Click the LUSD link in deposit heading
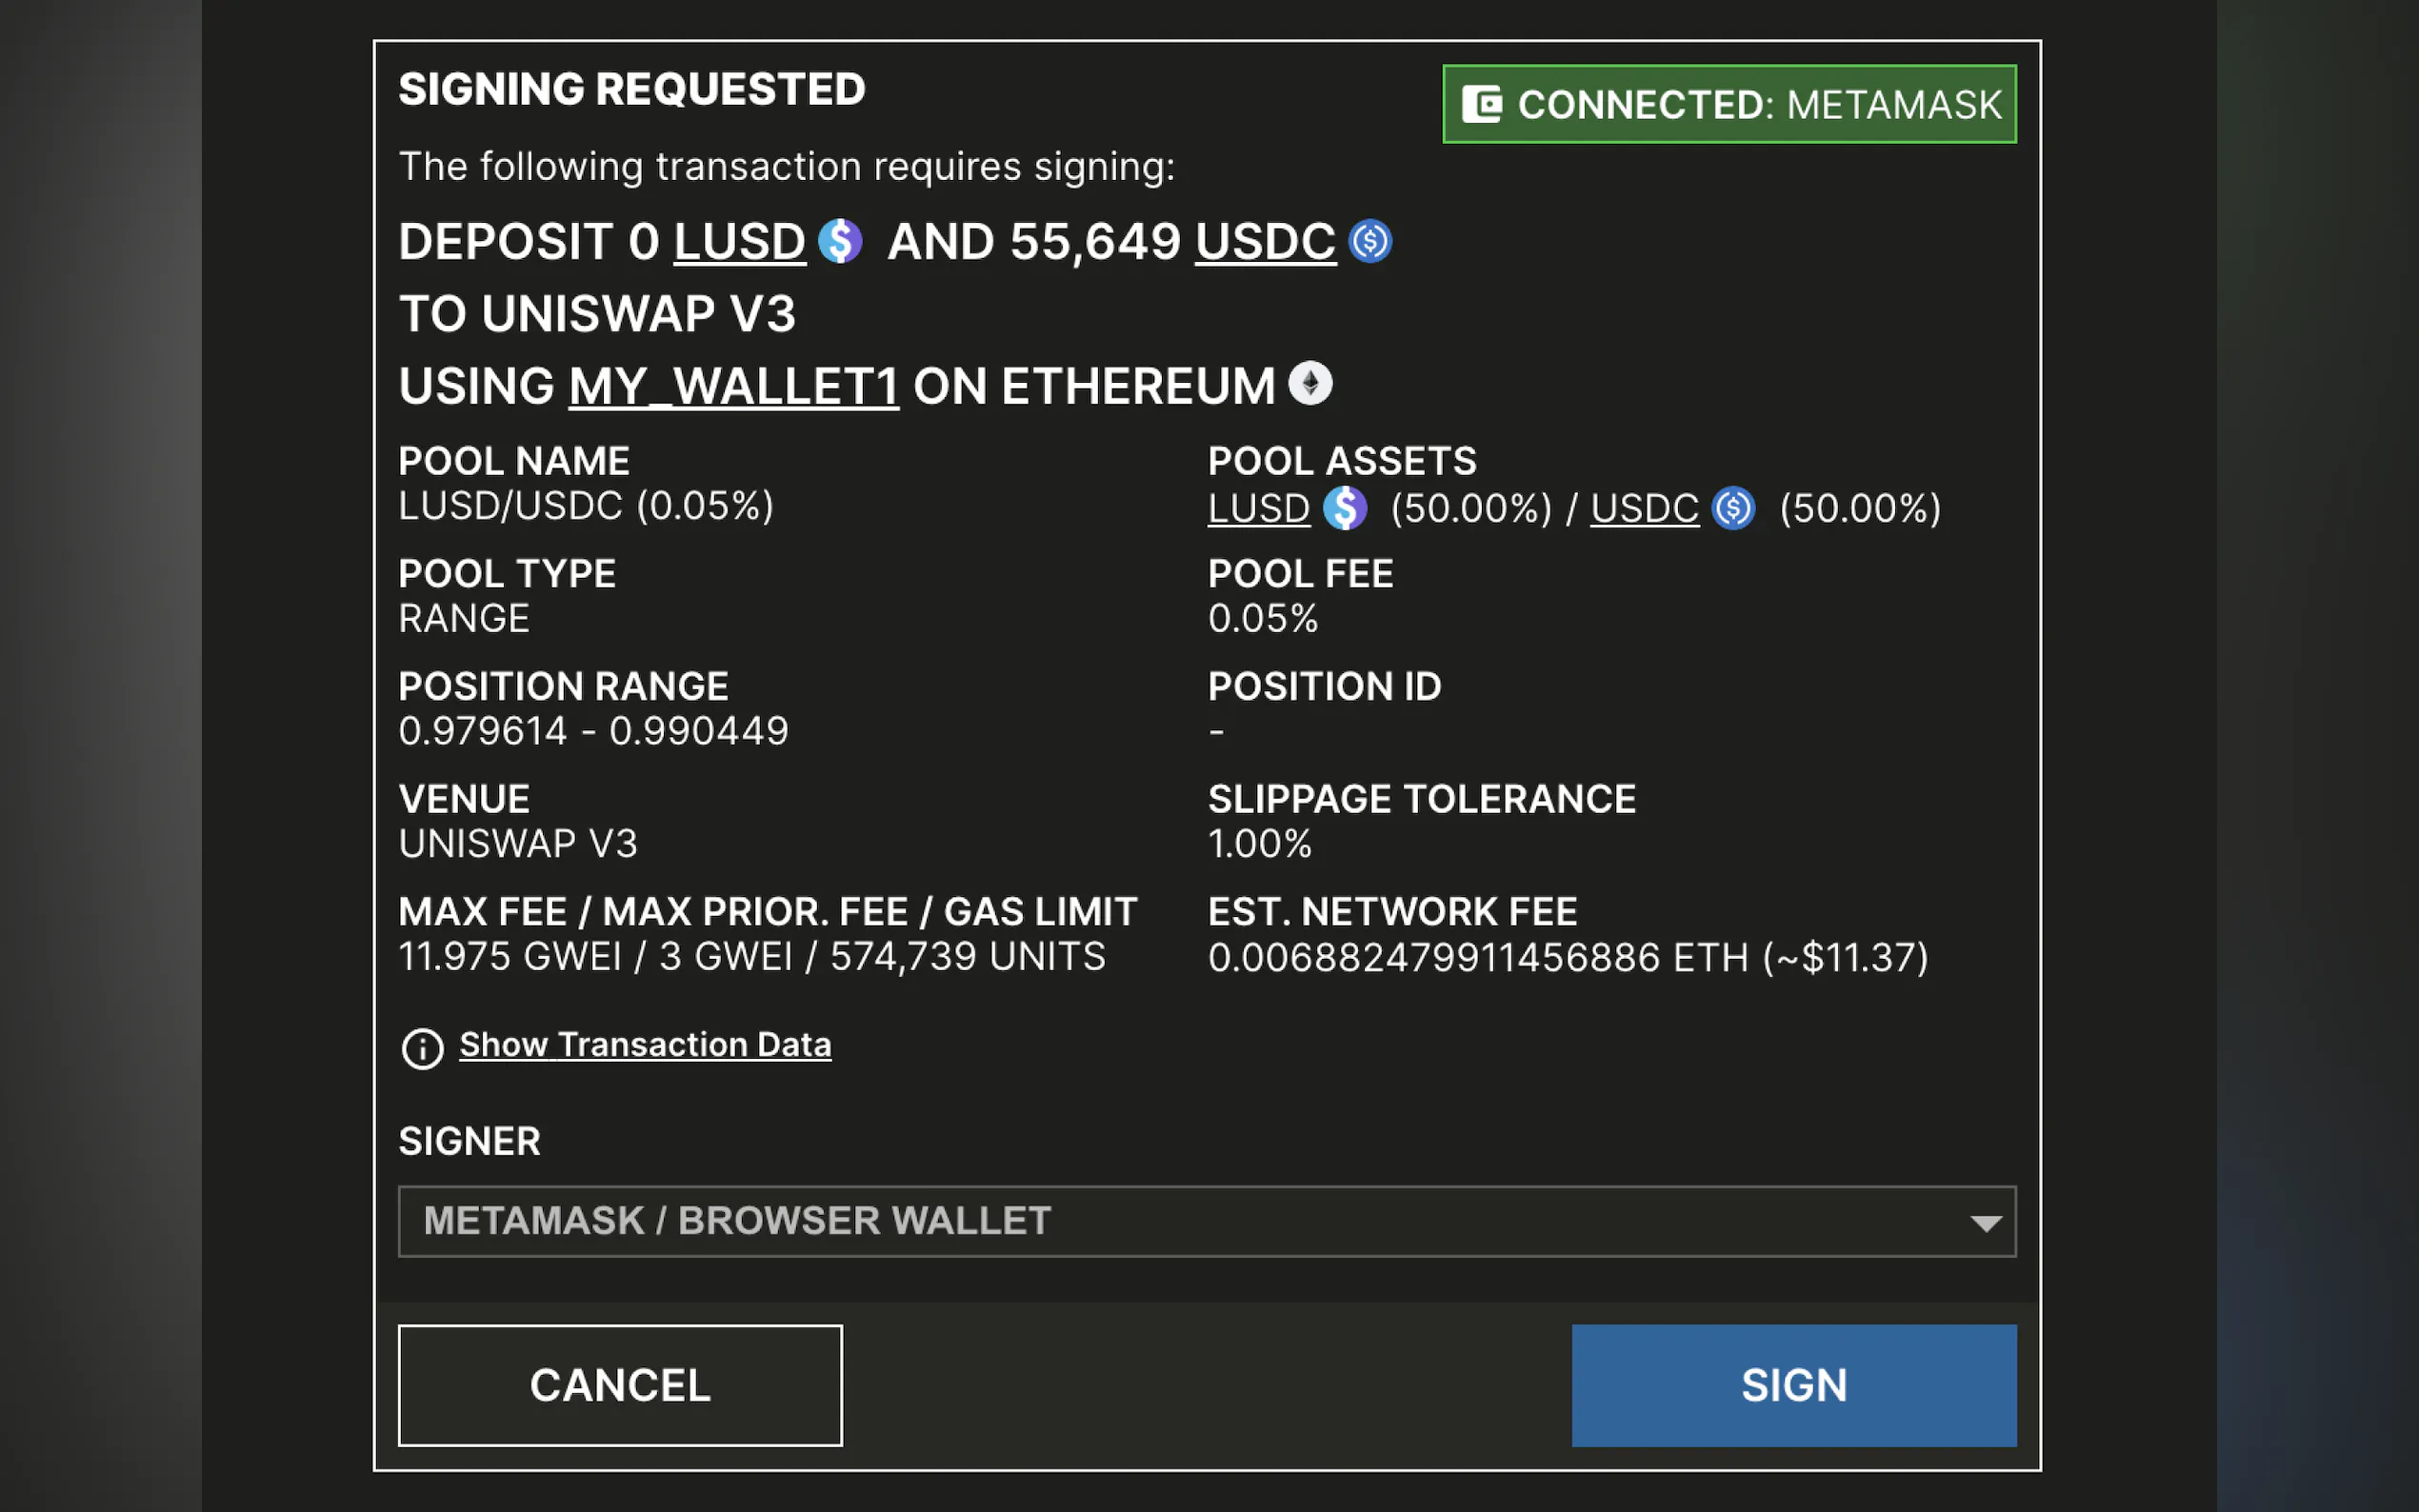Image resolution: width=2419 pixels, height=1512 pixels. (x=739, y=242)
